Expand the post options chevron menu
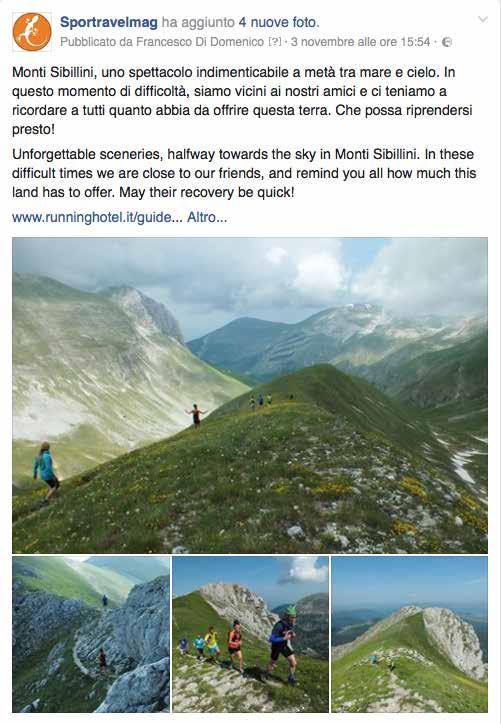501x724 pixels. coord(483,19)
